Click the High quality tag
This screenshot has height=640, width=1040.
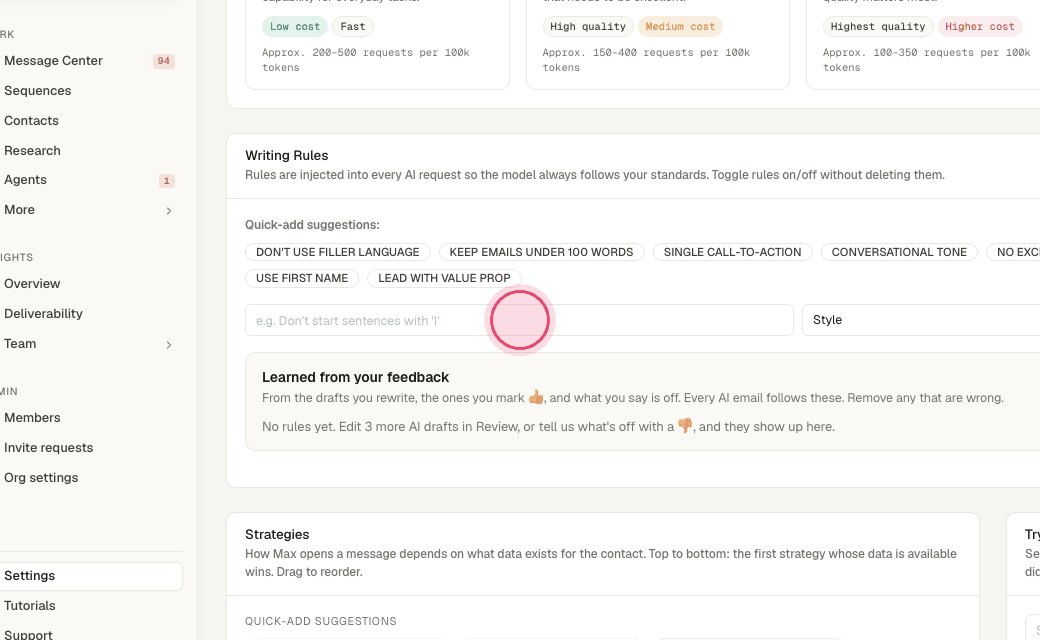click(588, 27)
